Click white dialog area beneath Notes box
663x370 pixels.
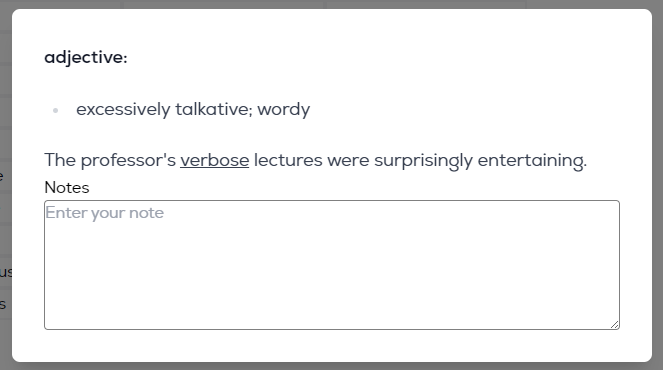[332, 346]
